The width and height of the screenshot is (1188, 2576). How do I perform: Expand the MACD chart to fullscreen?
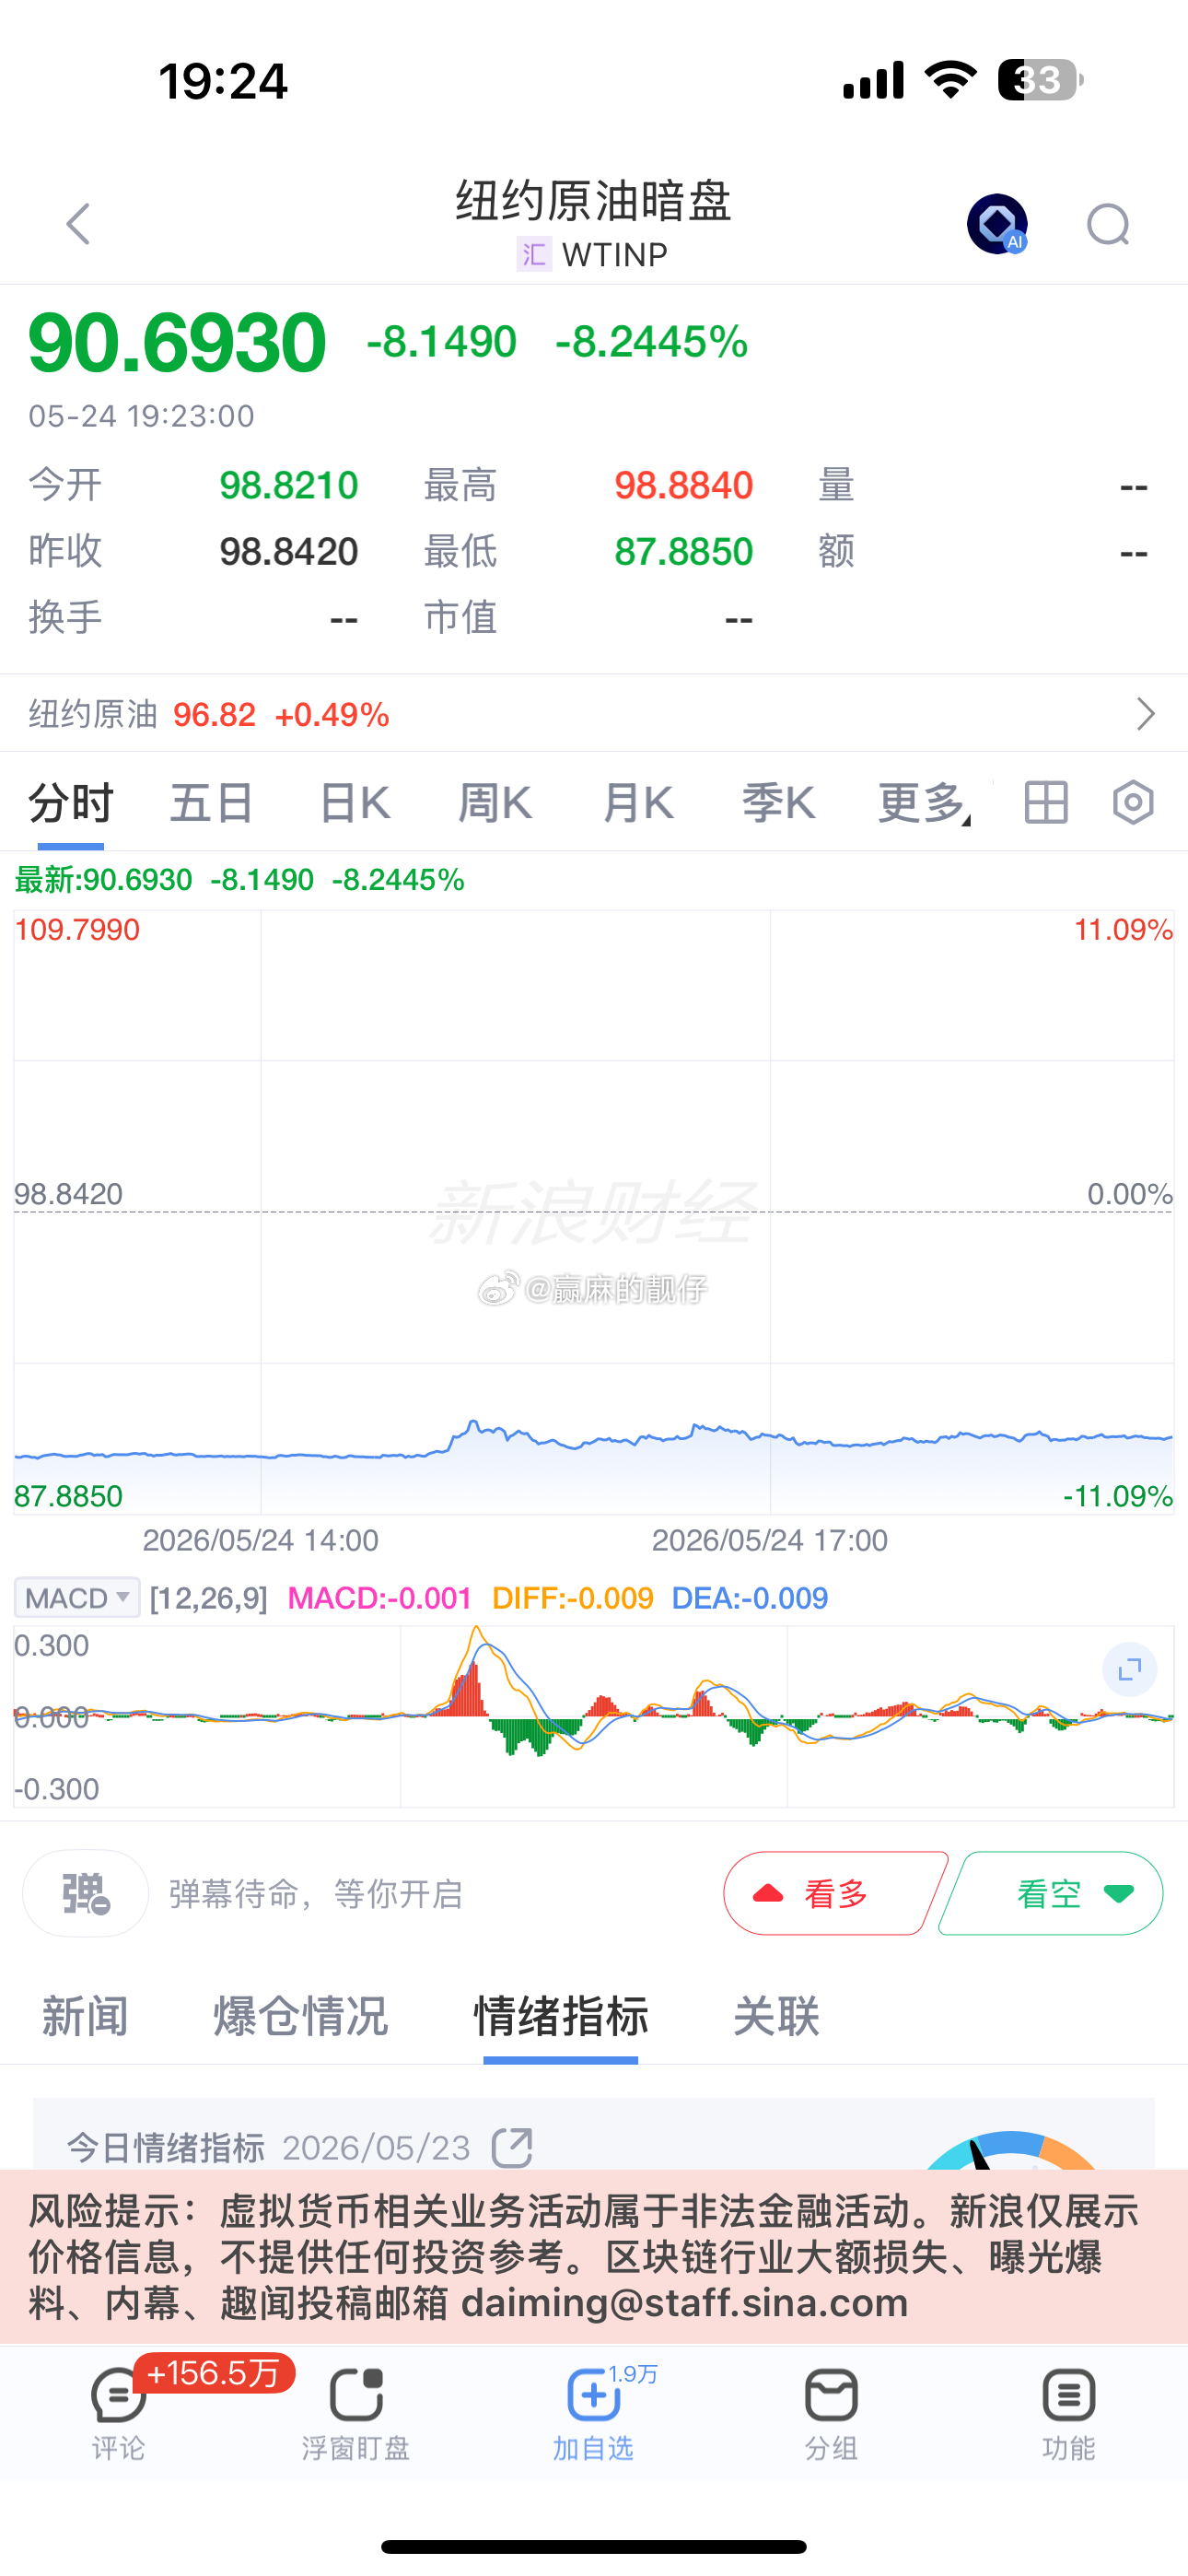tap(1130, 1669)
